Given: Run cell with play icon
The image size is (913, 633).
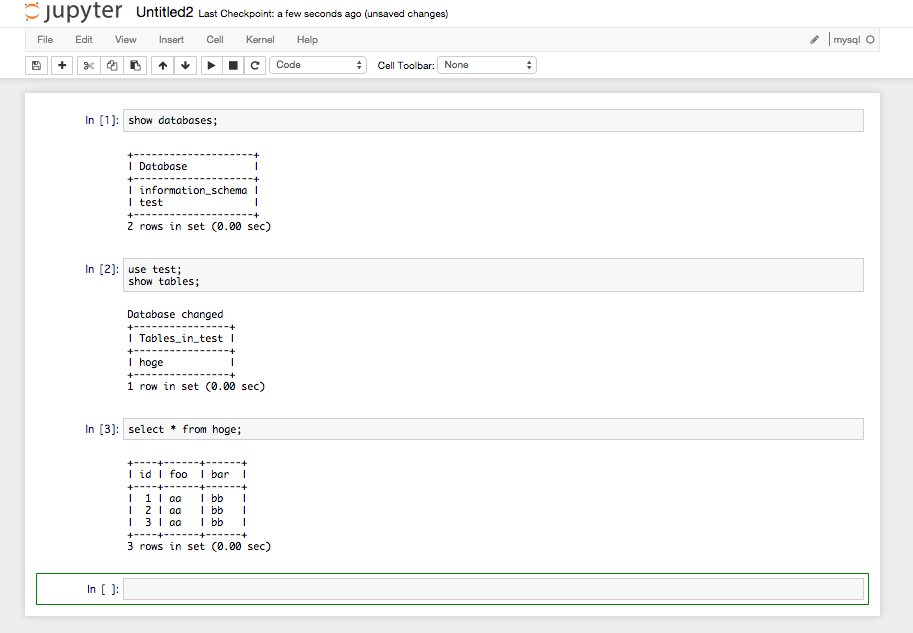Looking at the screenshot, I should pyautogui.click(x=212, y=65).
